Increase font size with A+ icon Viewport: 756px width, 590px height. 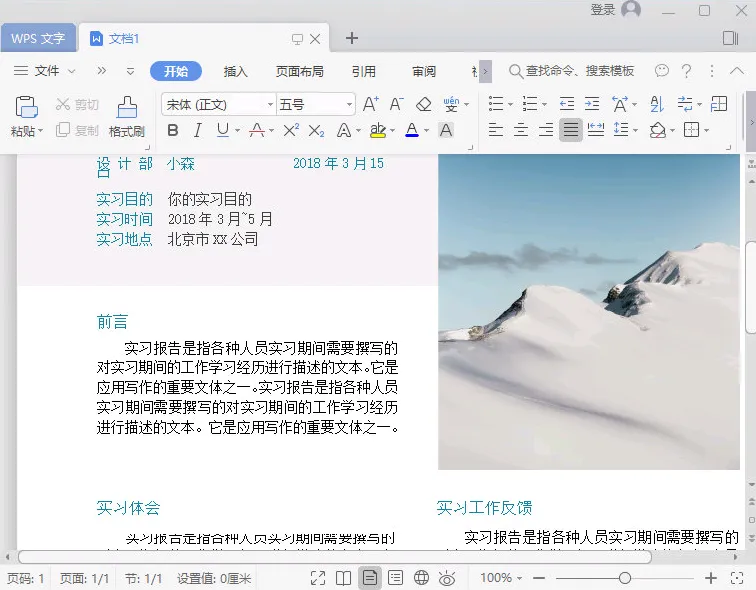370,104
